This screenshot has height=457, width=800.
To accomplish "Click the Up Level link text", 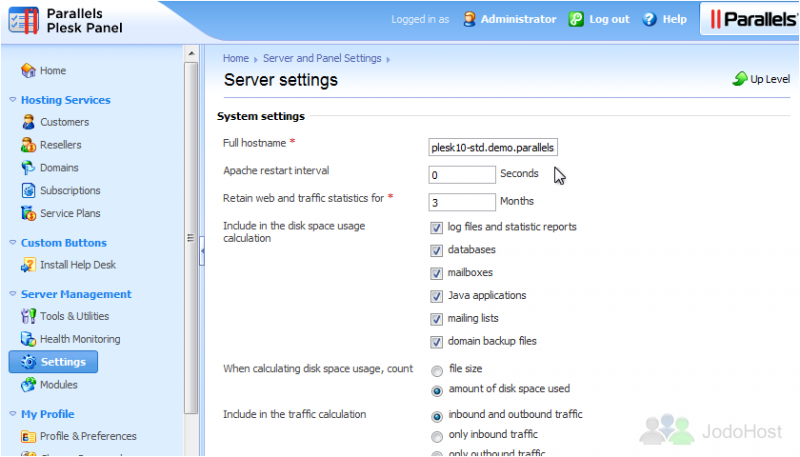I will tap(770, 79).
